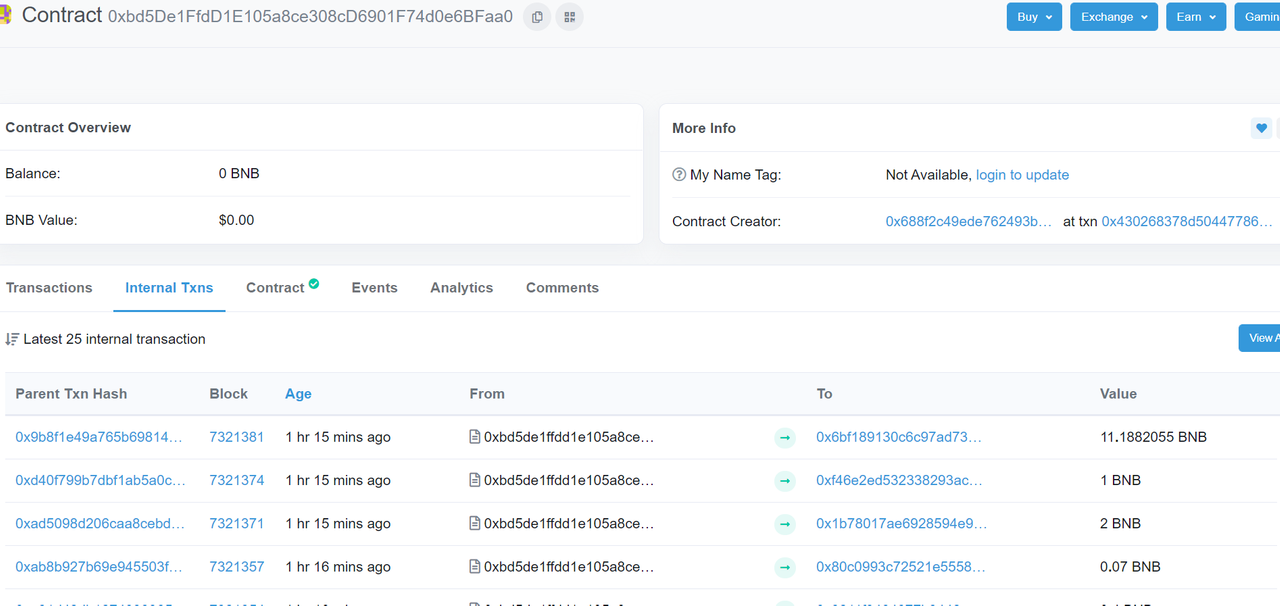
Task: Open recipient address 0x6bf189130c6c97ad73
Action: coord(899,437)
